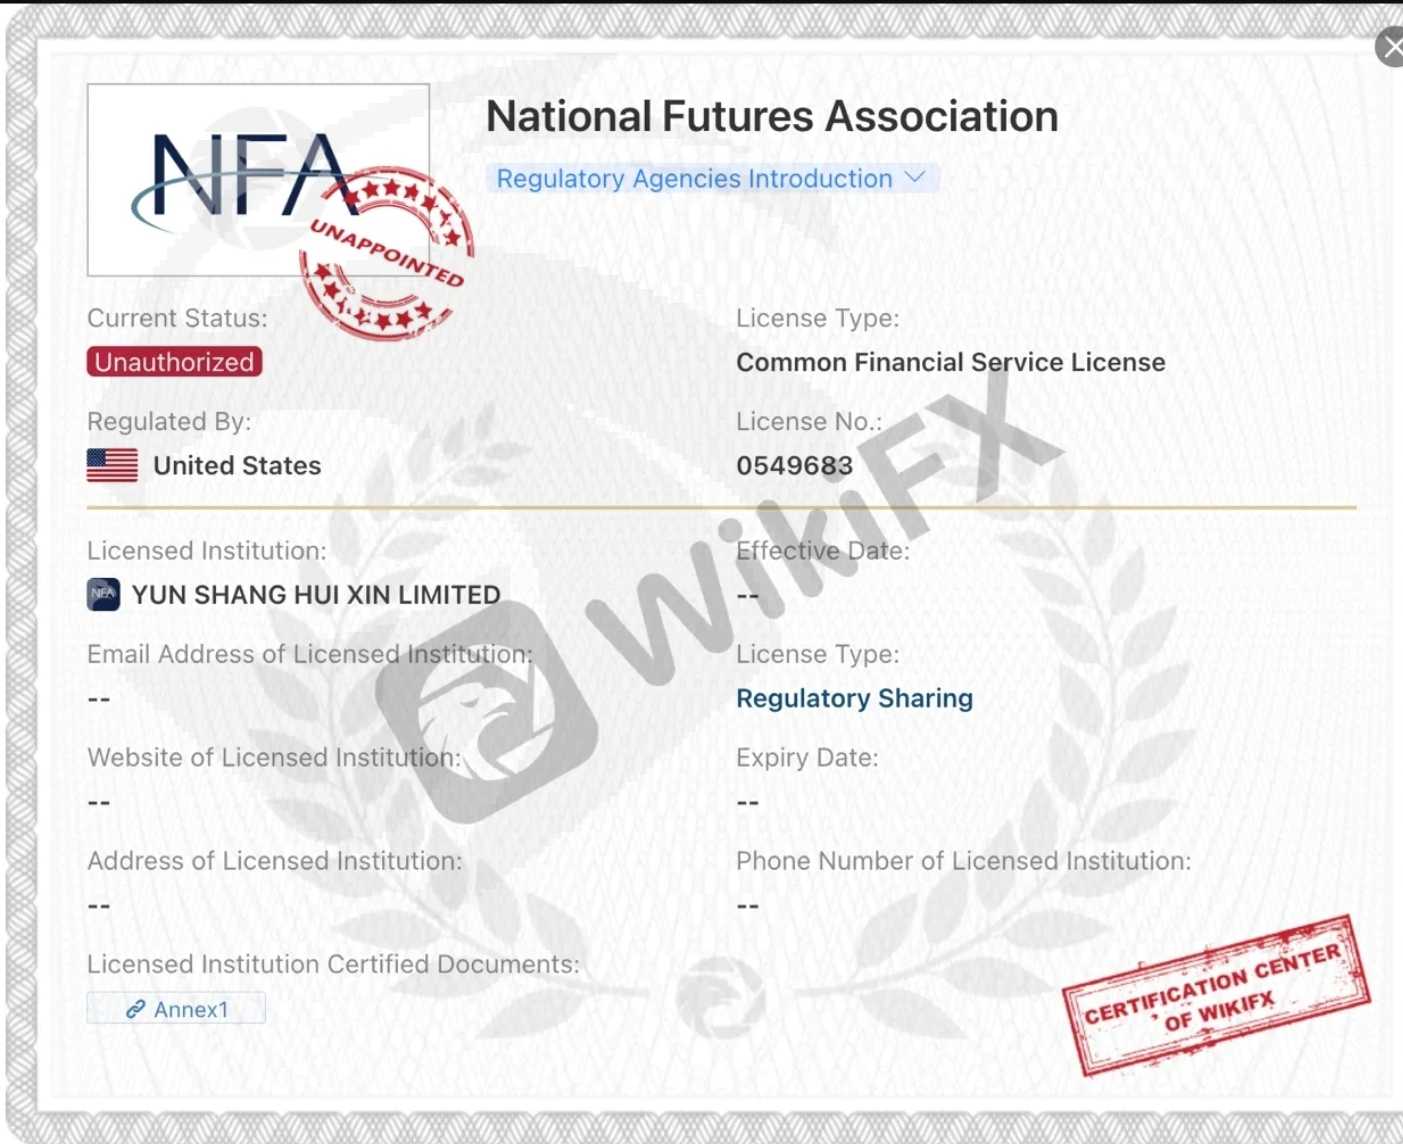The image size is (1403, 1144).
Task: Click the chain link icon in Annex1
Action: click(x=135, y=1009)
